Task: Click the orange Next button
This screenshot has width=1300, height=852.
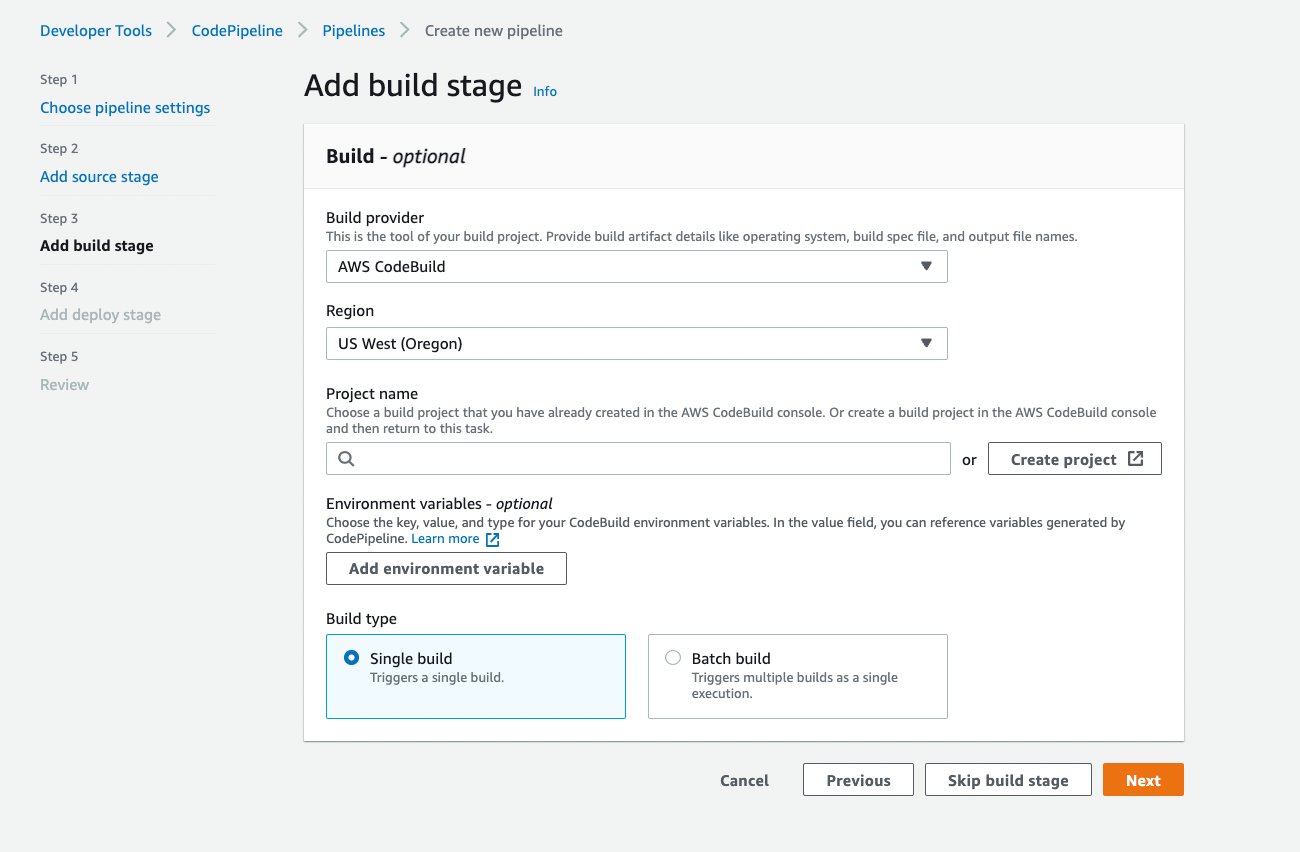Action: tap(1143, 780)
